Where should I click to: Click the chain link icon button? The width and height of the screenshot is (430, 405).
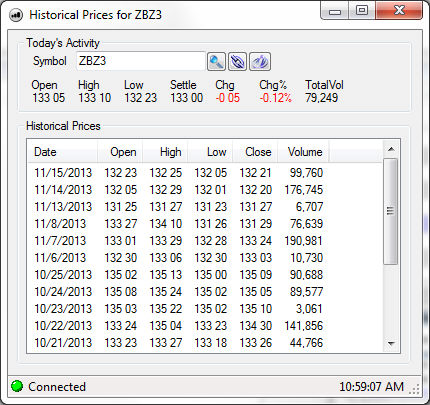pyautogui.click(x=237, y=61)
